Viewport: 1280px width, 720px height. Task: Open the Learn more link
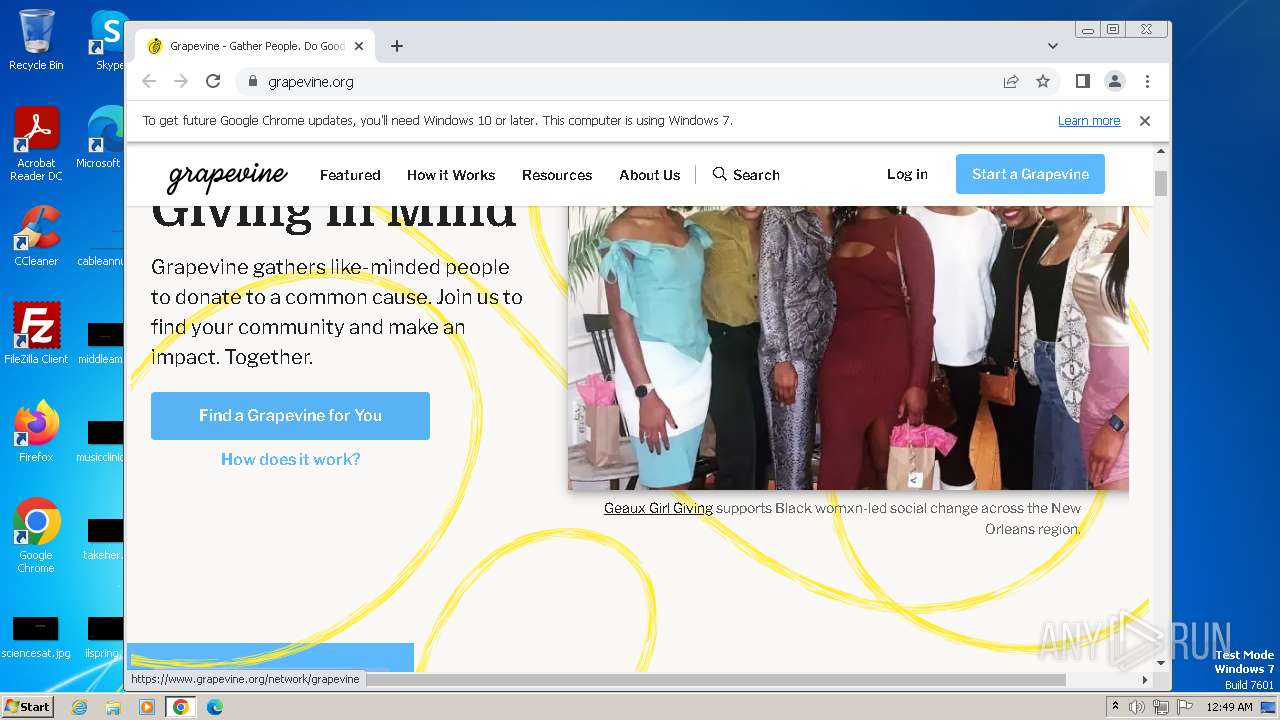[x=1089, y=121]
